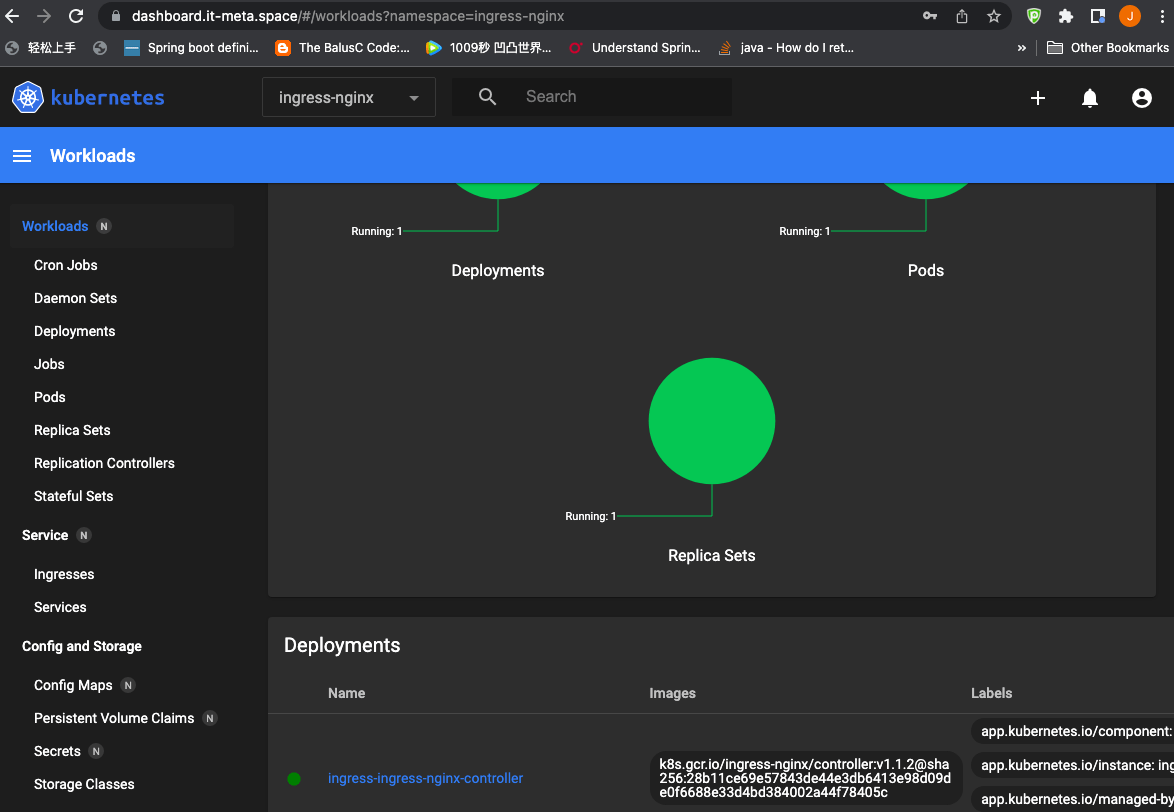Open the create new resource plus icon
This screenshot has width=1174, height=812.
point(1037,98)
